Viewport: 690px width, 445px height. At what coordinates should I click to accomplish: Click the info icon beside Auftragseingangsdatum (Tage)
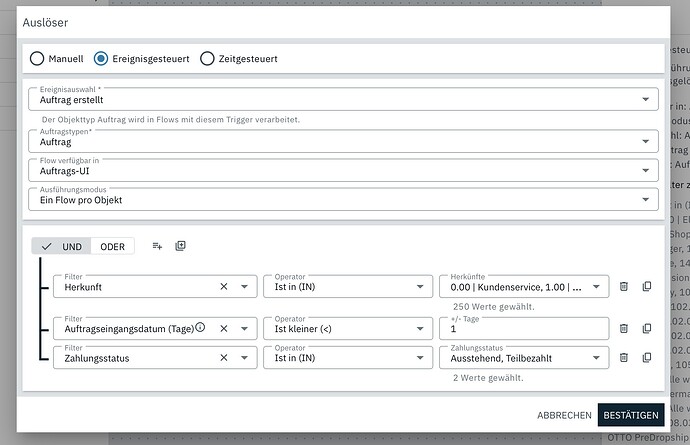point(200,327)
